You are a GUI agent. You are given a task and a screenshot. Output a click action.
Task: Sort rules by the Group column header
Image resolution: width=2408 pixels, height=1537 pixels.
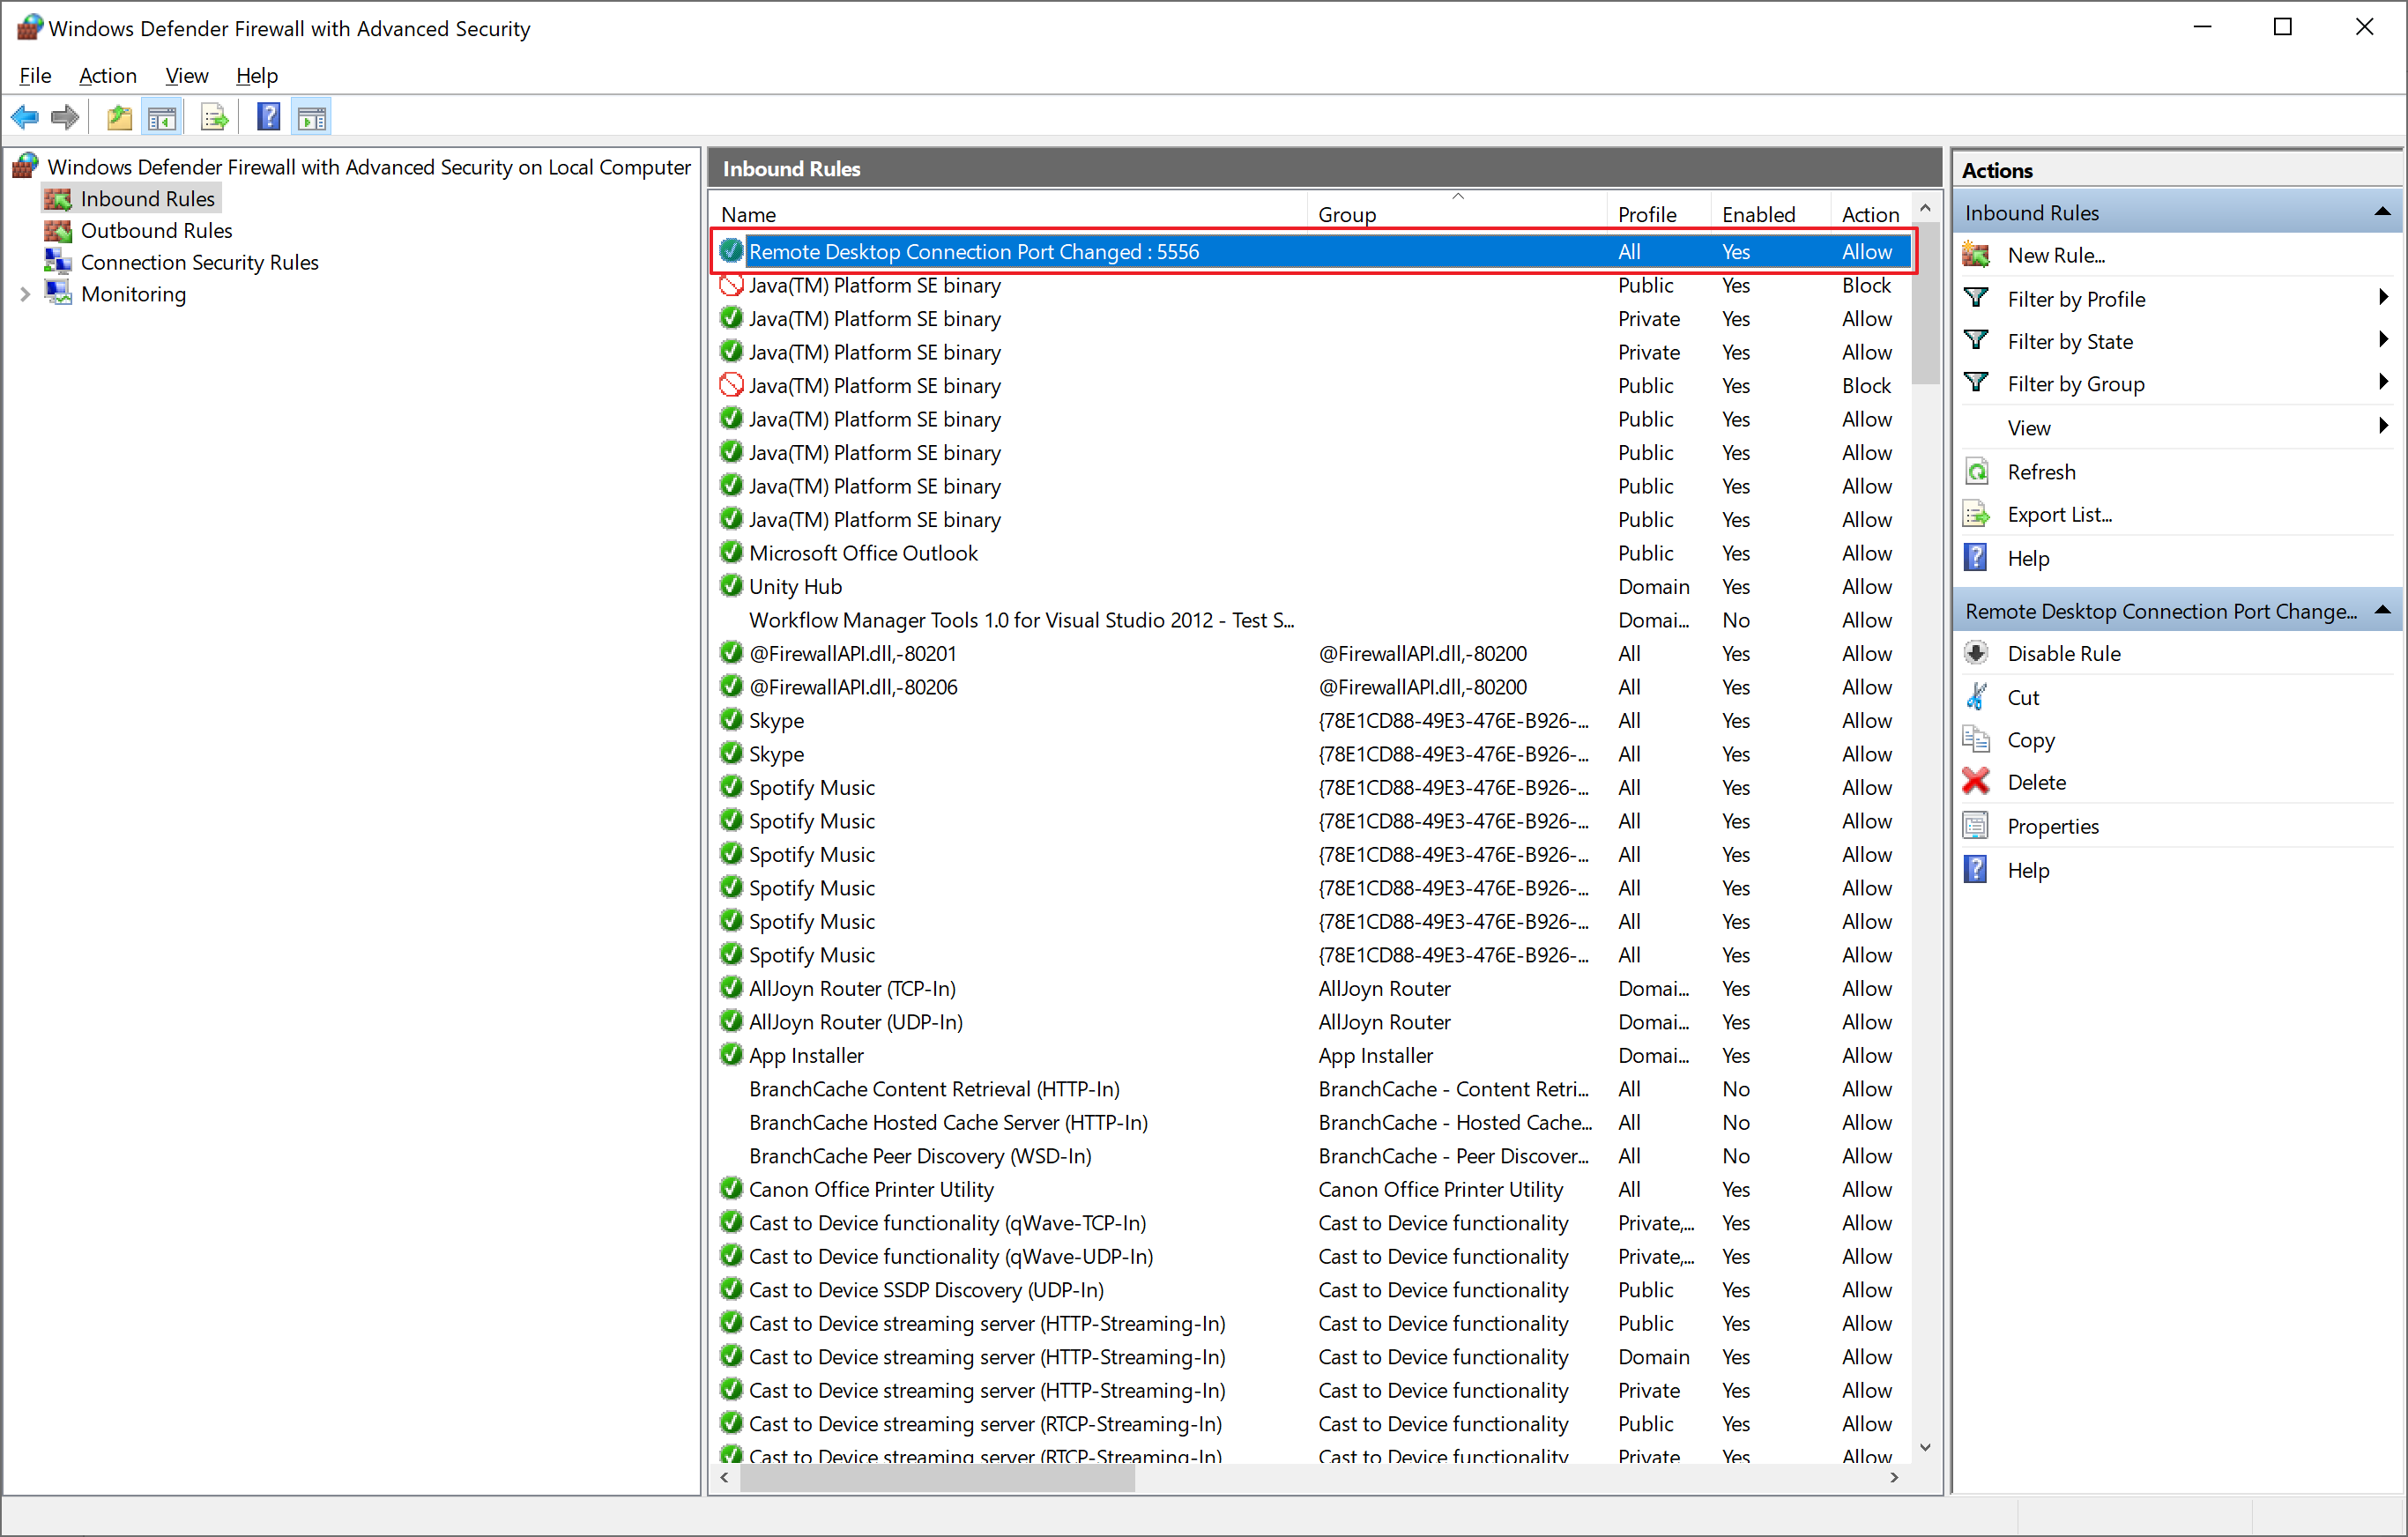(1346, 214)
